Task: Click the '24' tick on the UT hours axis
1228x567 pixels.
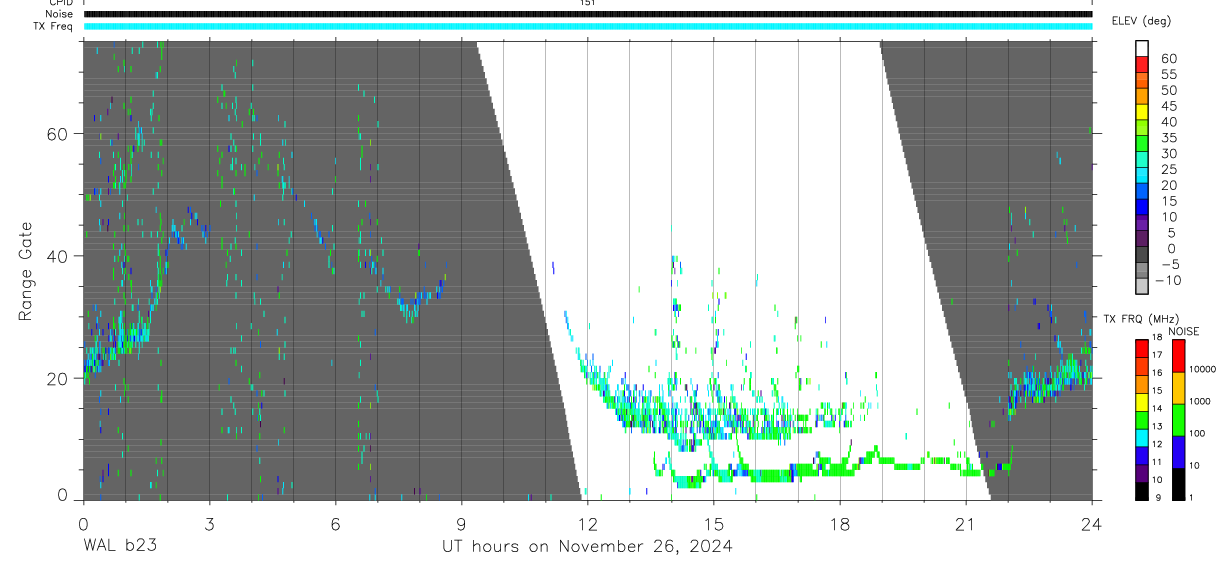Action: coord(1092,523)
